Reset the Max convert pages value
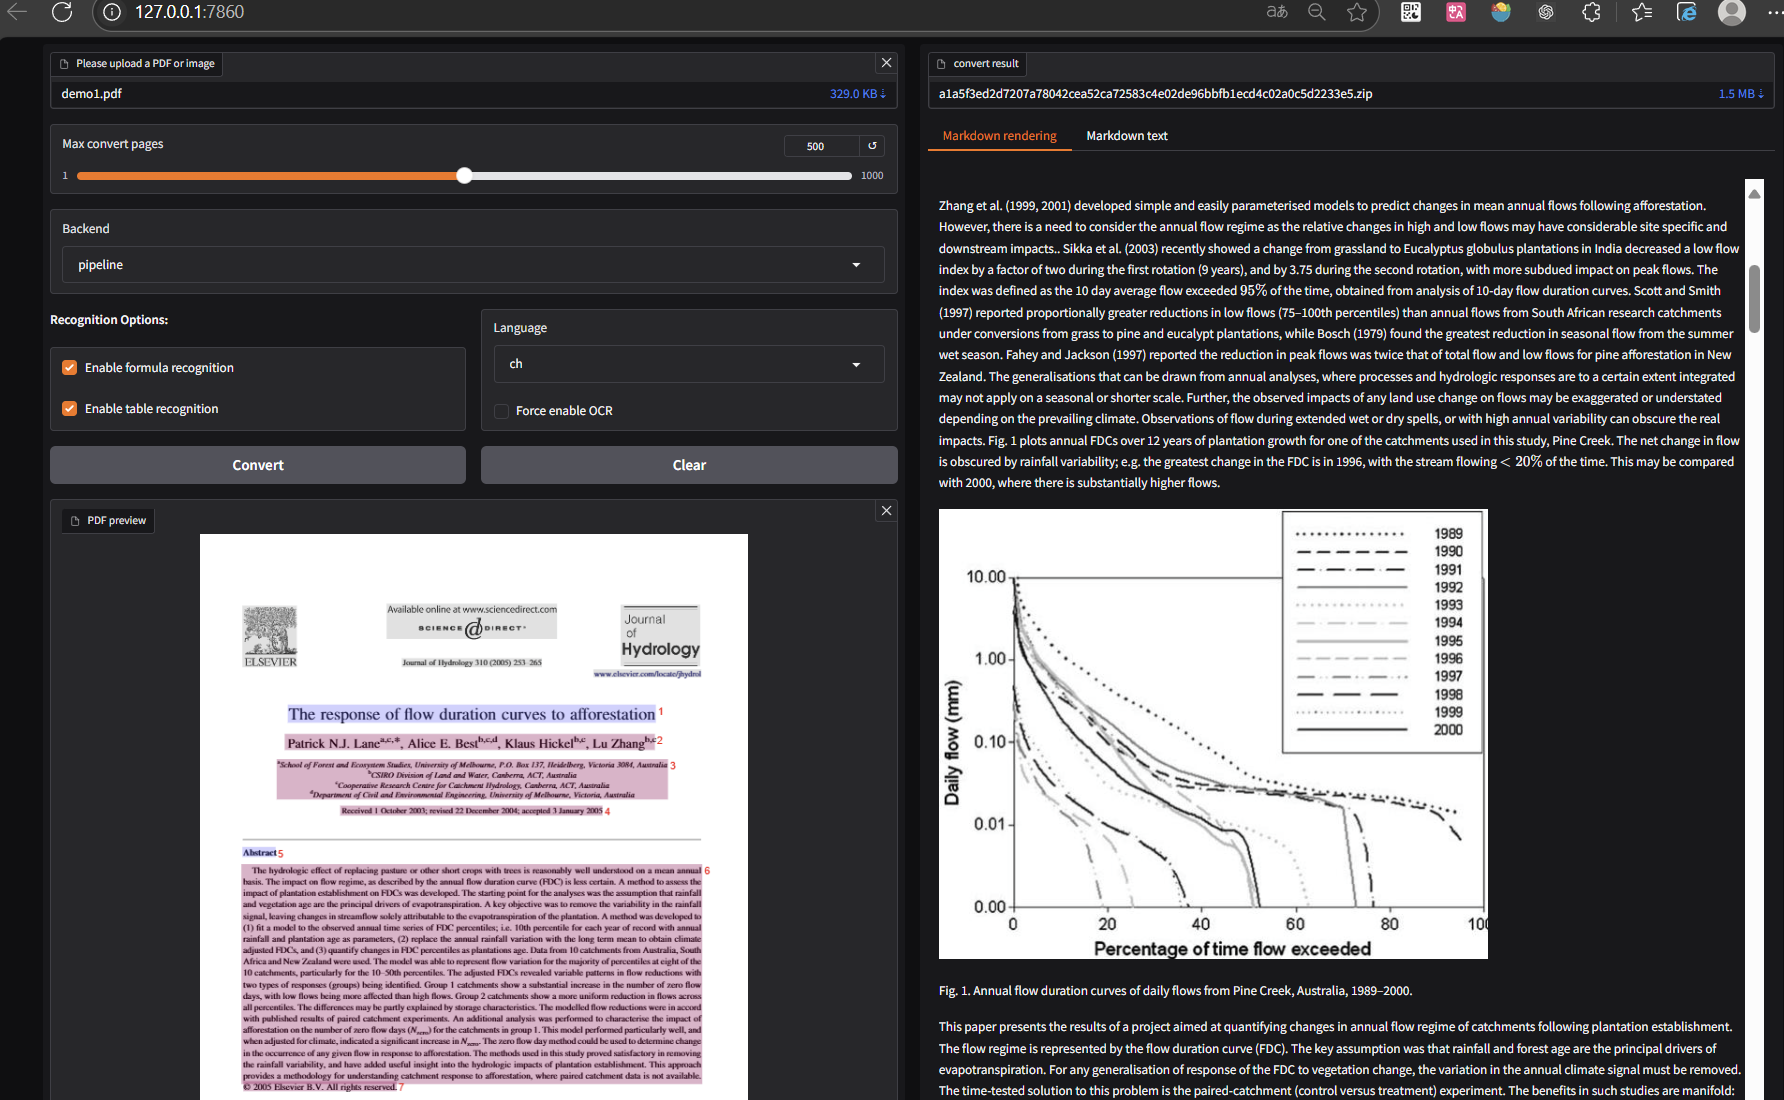The image size is (1784, 1100). point(872,146)
